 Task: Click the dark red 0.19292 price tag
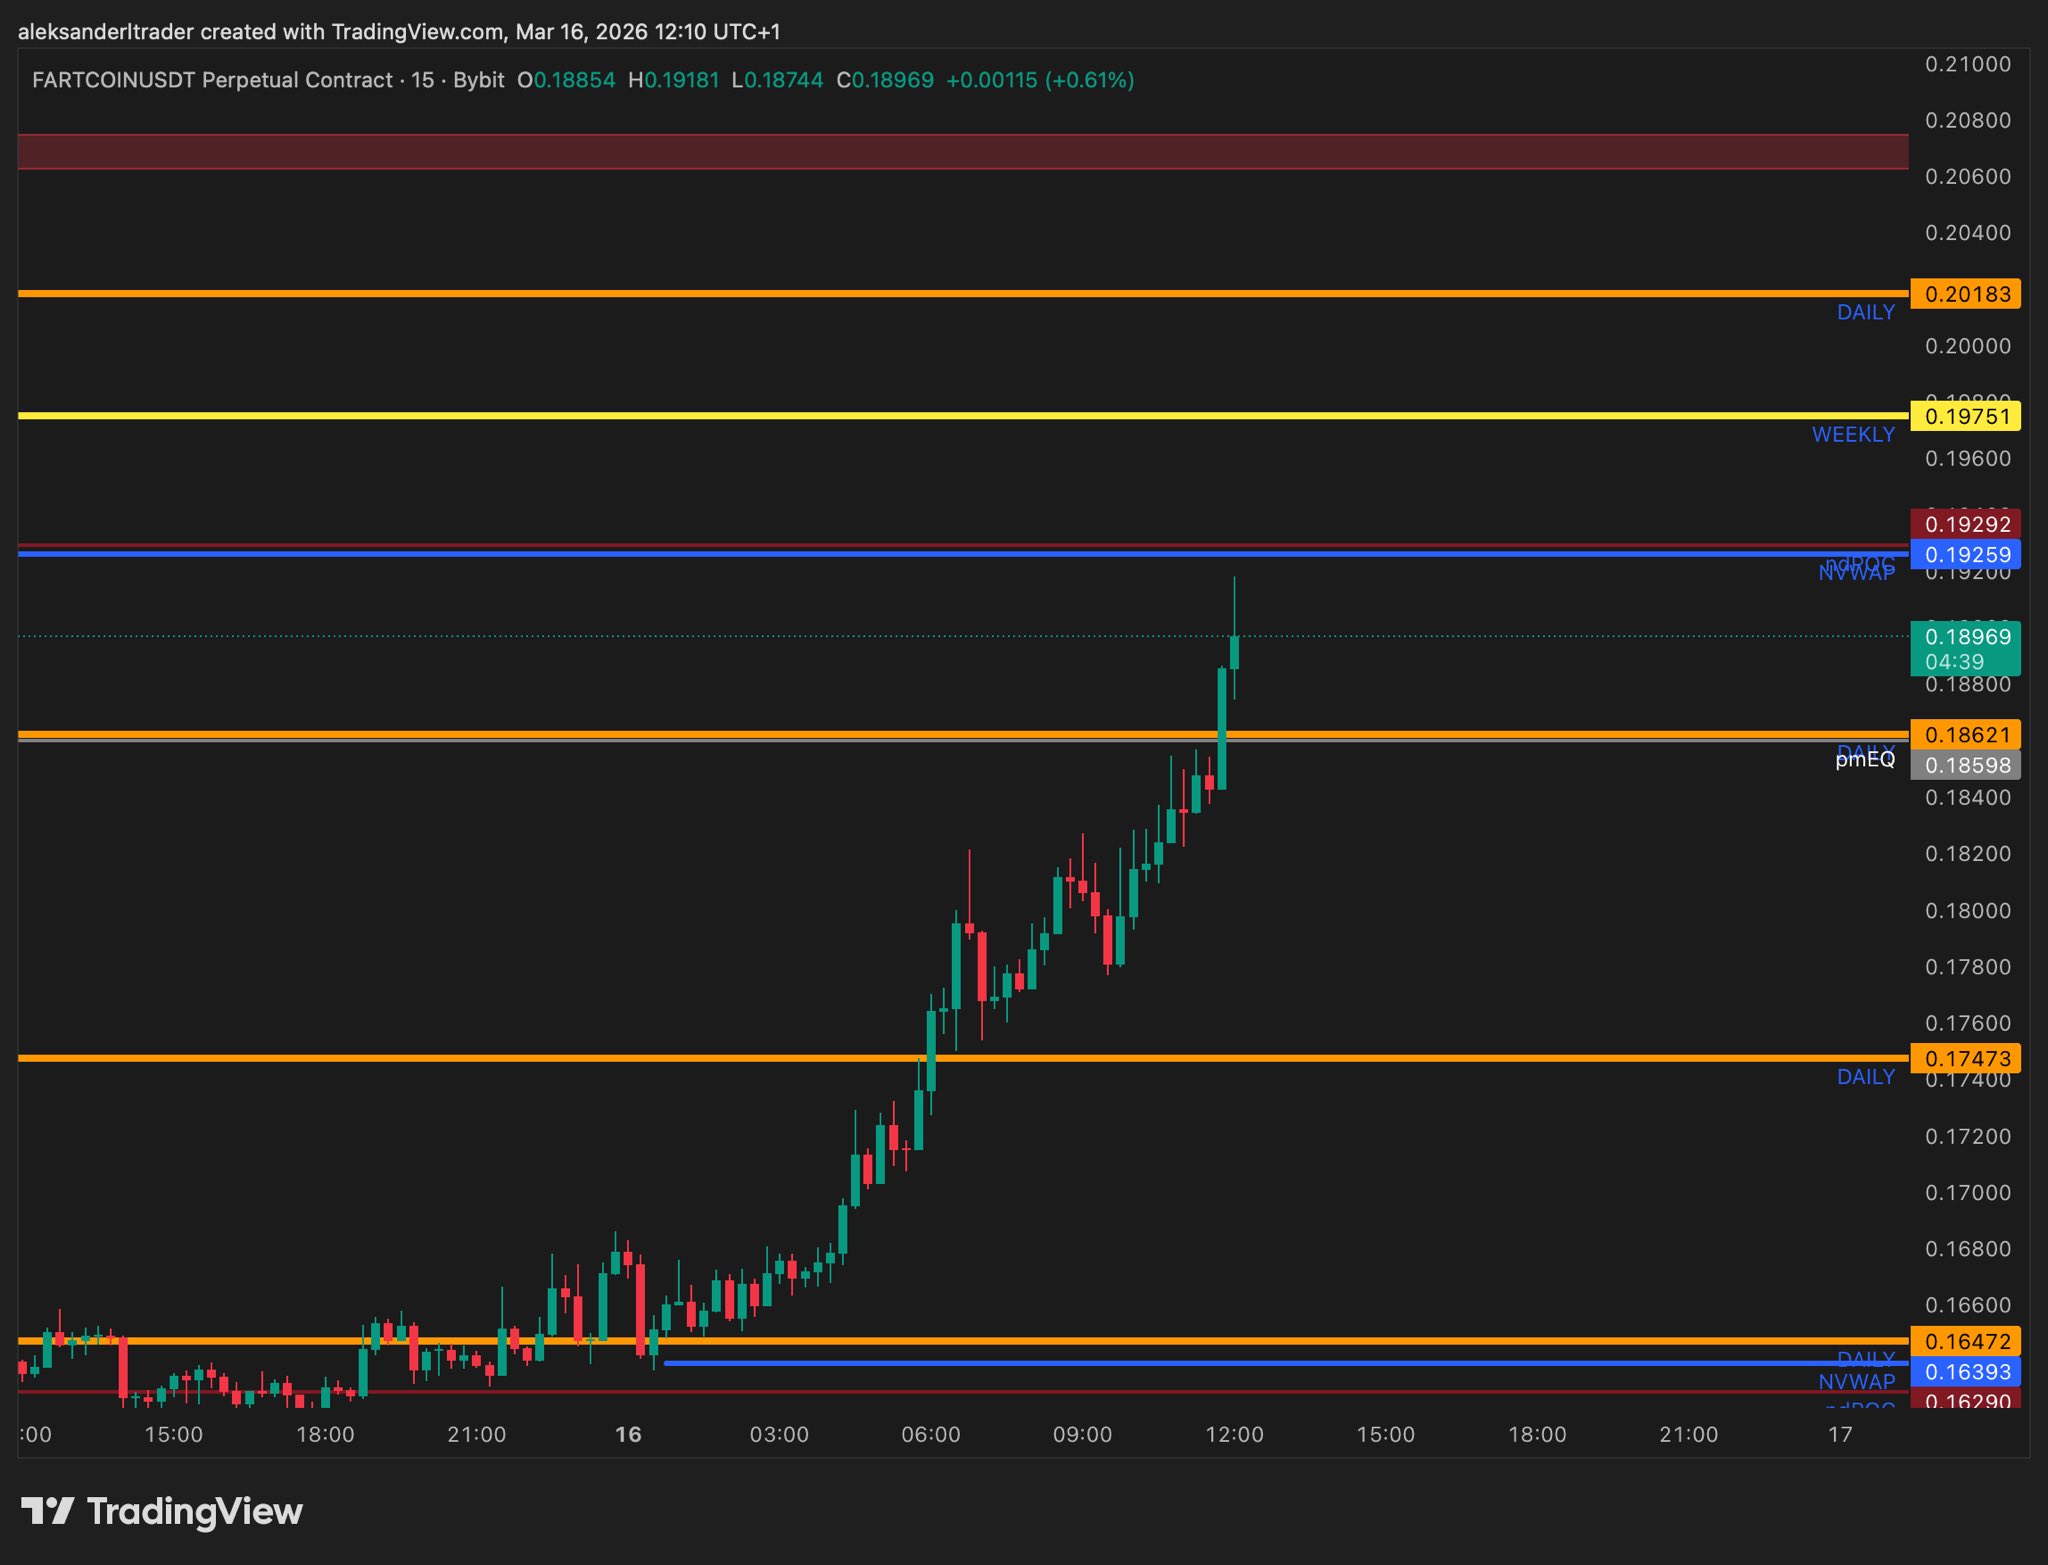tap(1965, 523)
